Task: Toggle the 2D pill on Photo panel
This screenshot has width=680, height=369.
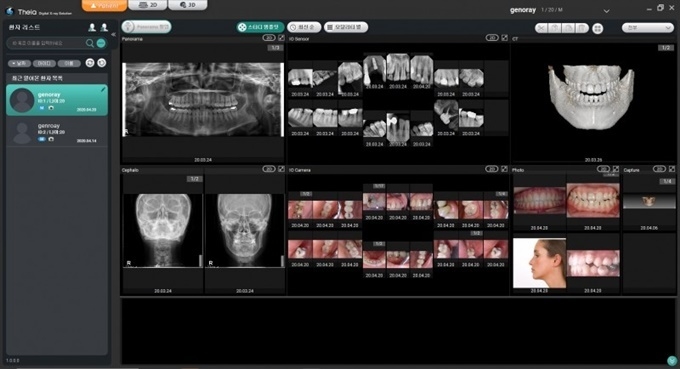Action: click(603, 169)
